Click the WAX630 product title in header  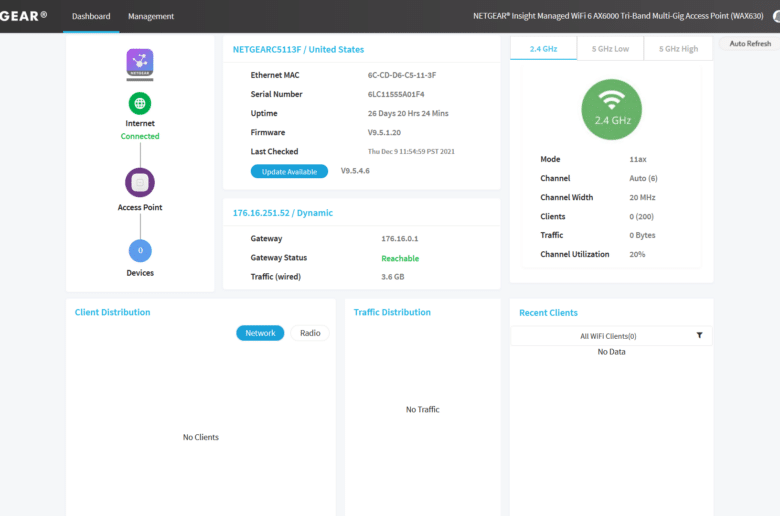pyautogui.click(x=618, y=16)
